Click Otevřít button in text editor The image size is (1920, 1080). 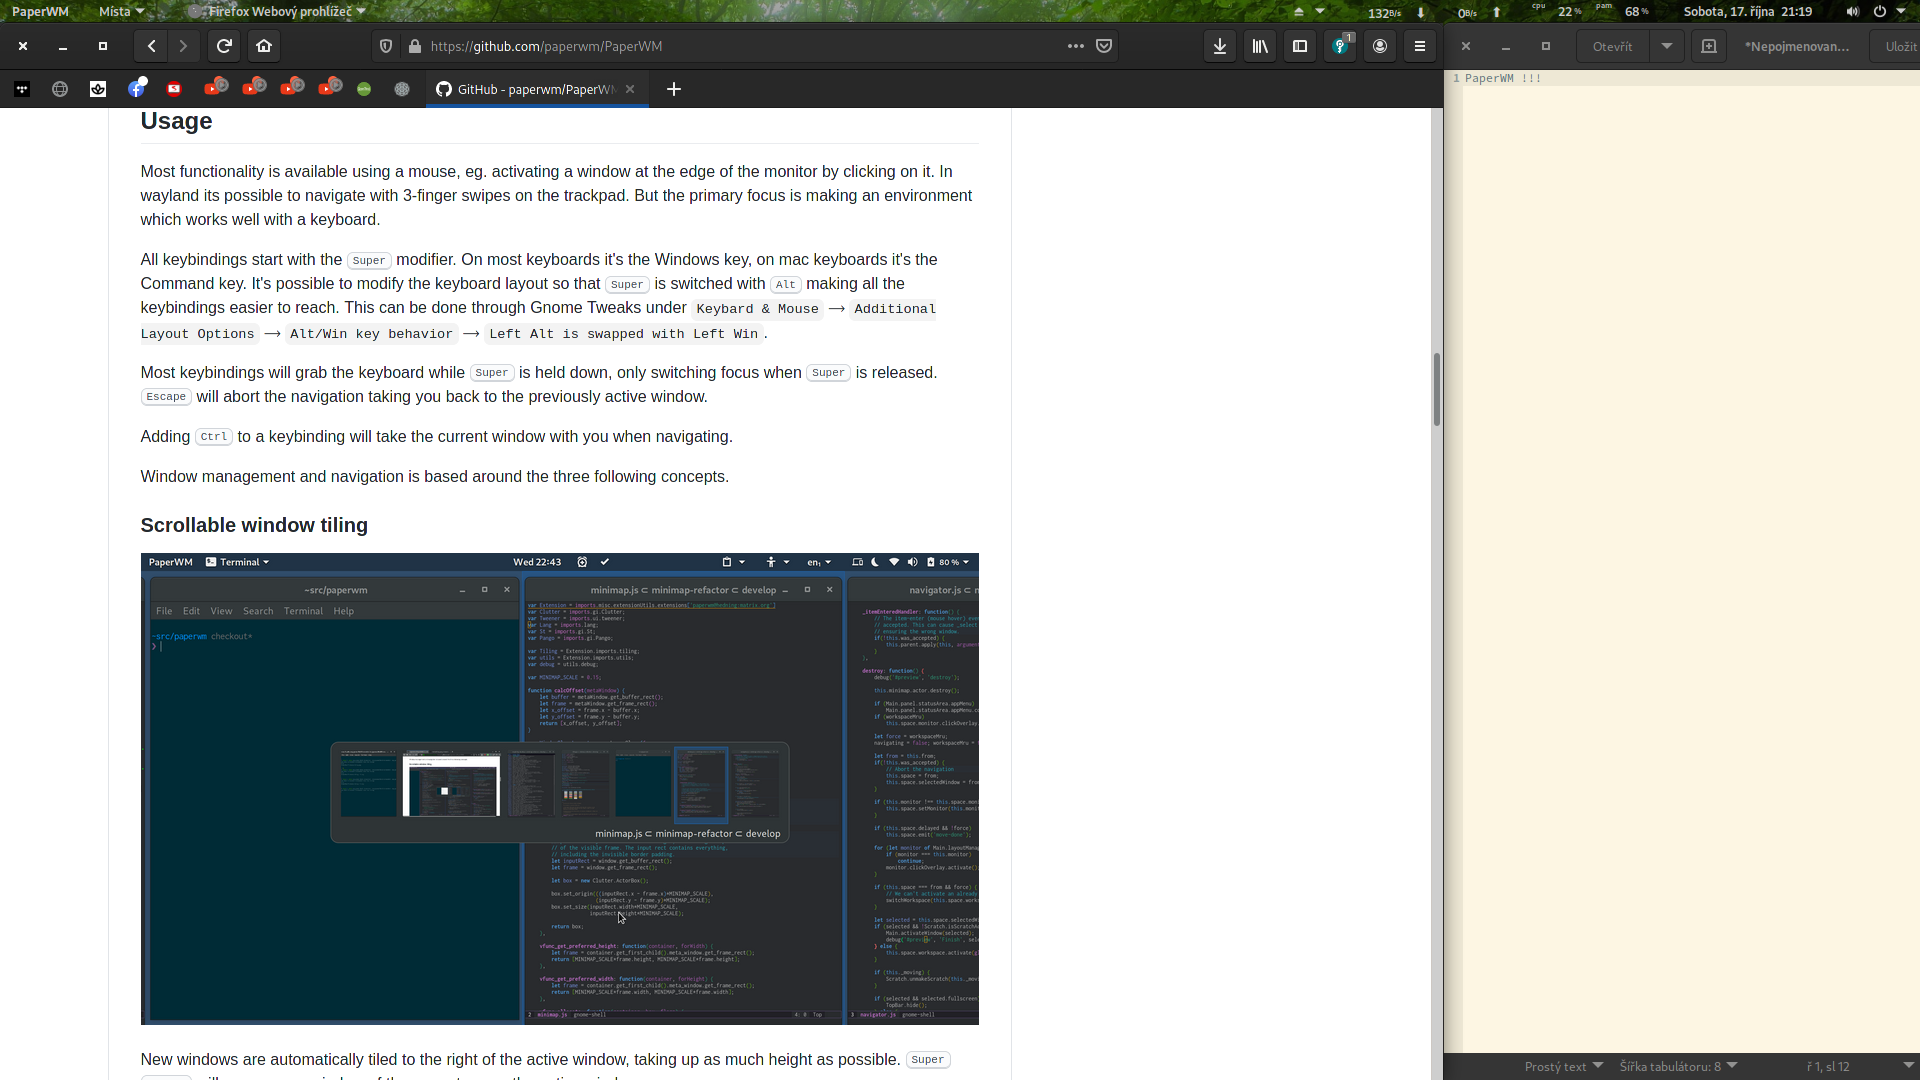(x=1613, y=46)
